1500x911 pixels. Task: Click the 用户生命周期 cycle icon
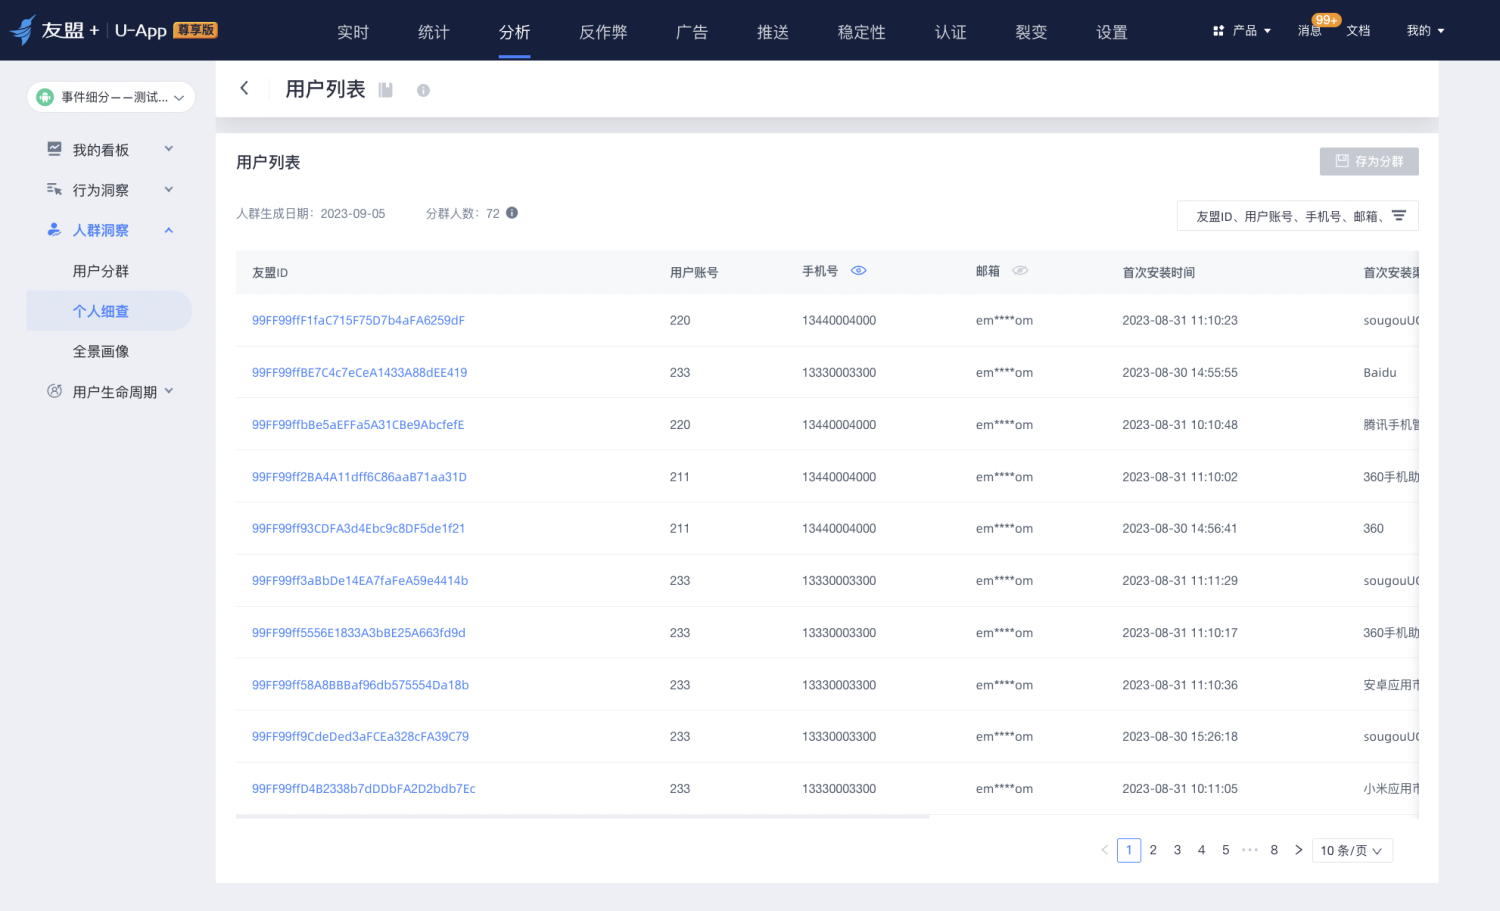click(54, 391)
